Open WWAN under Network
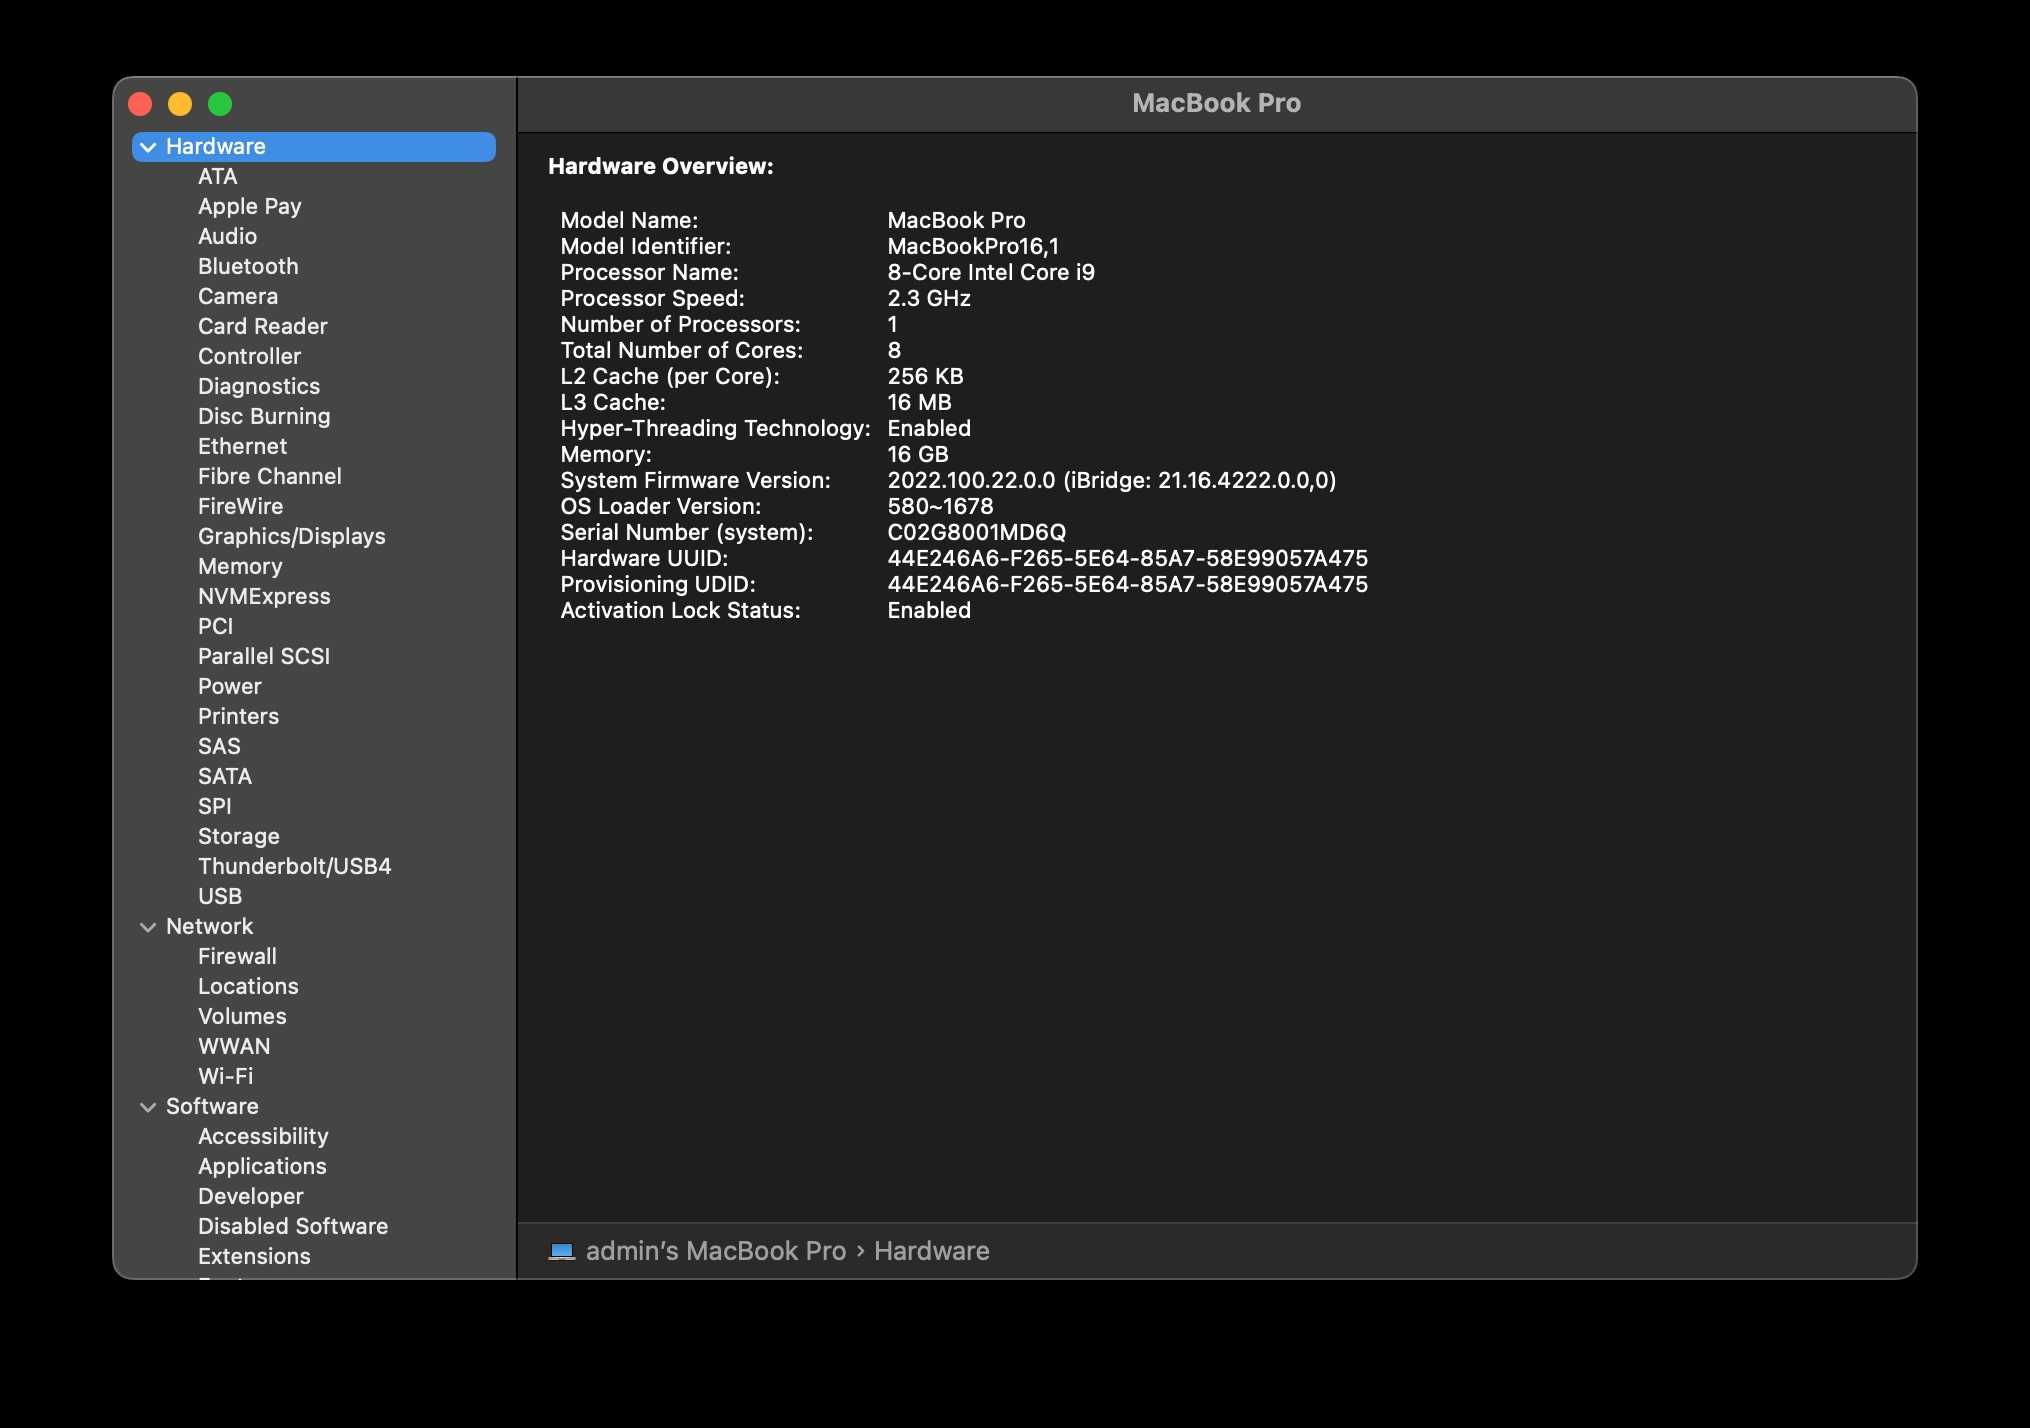 234,1047
